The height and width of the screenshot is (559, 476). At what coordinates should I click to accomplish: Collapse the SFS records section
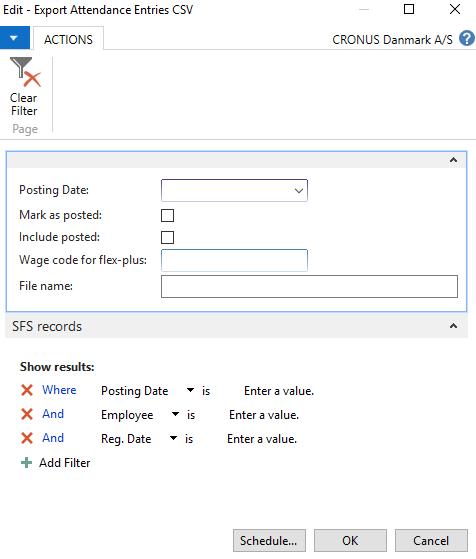[x=453, y=326]
